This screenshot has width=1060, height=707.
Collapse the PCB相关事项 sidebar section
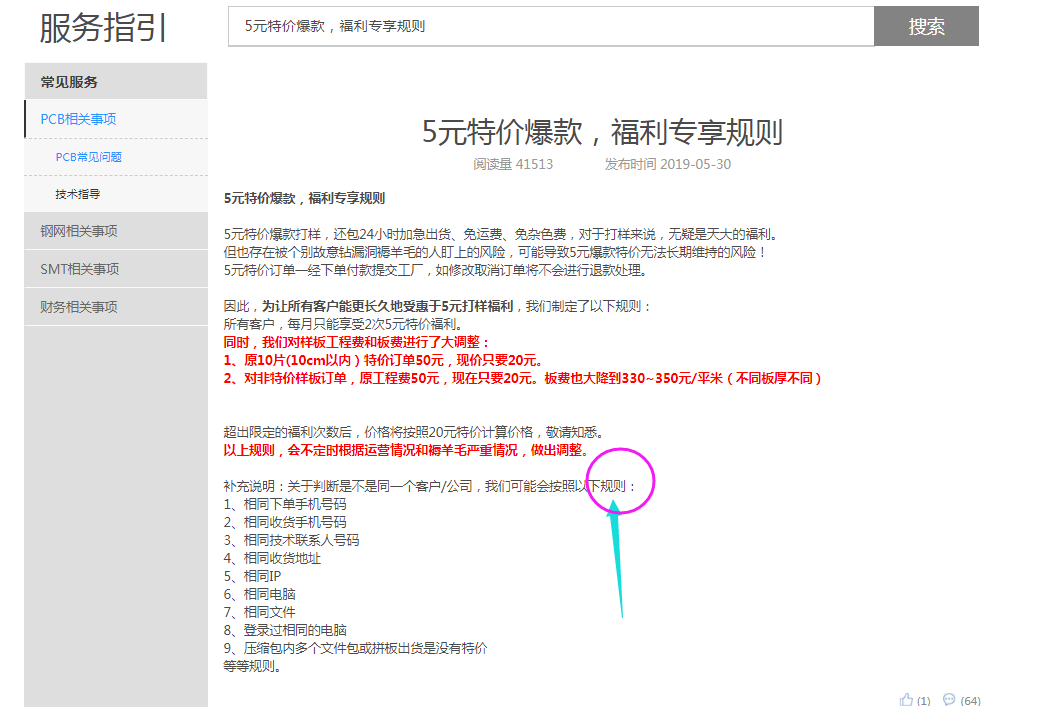coord(78,119)
